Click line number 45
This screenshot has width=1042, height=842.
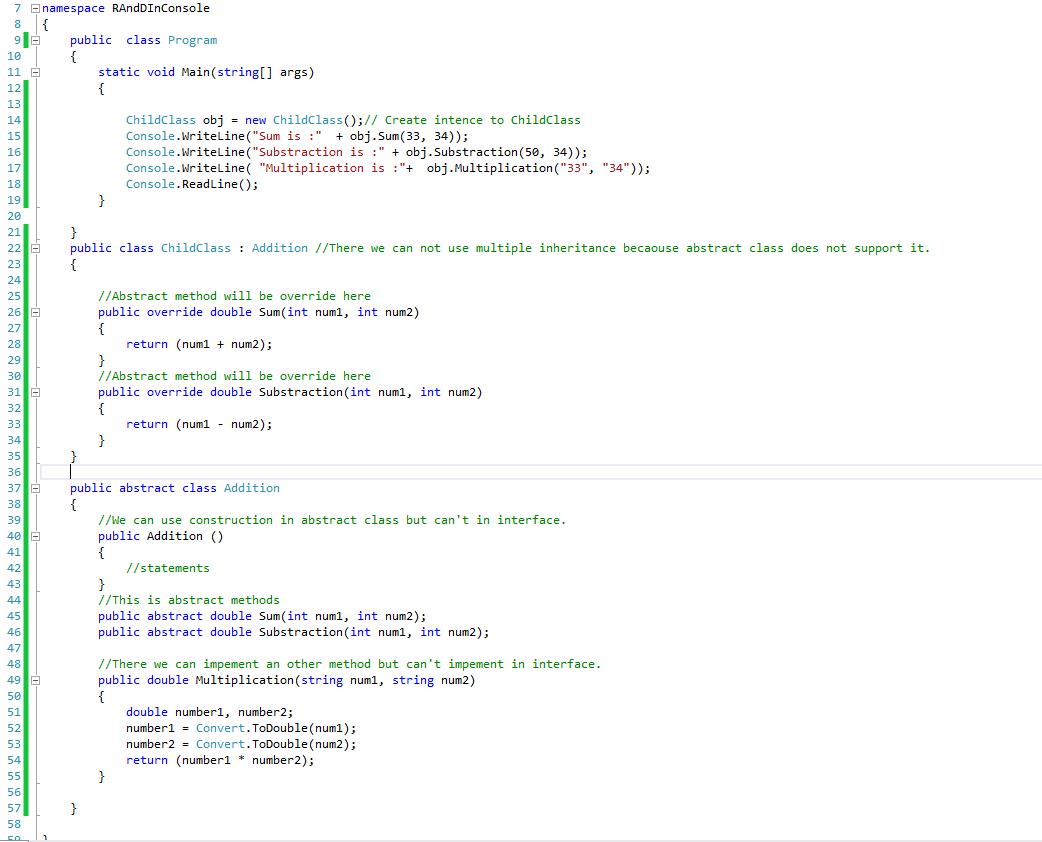point(13,616)
